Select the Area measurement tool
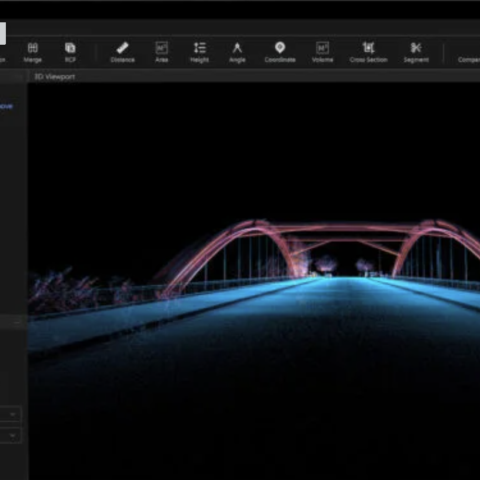This screenshot has width=480, height=480. [x=162, y=52]
